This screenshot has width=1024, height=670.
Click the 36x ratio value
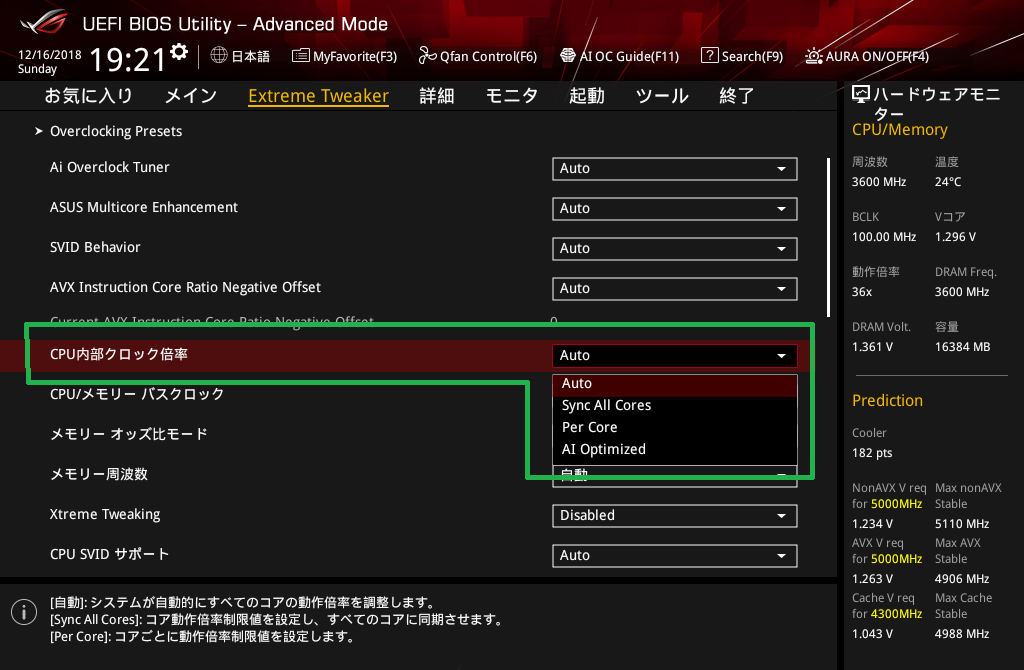862,292
